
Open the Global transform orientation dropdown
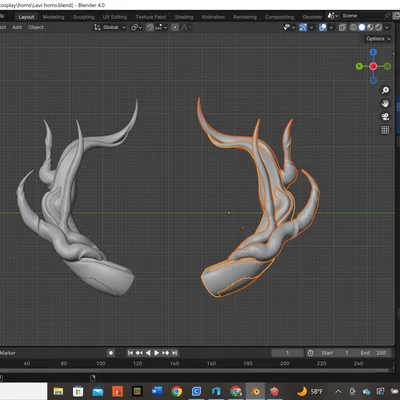[110, 27]
